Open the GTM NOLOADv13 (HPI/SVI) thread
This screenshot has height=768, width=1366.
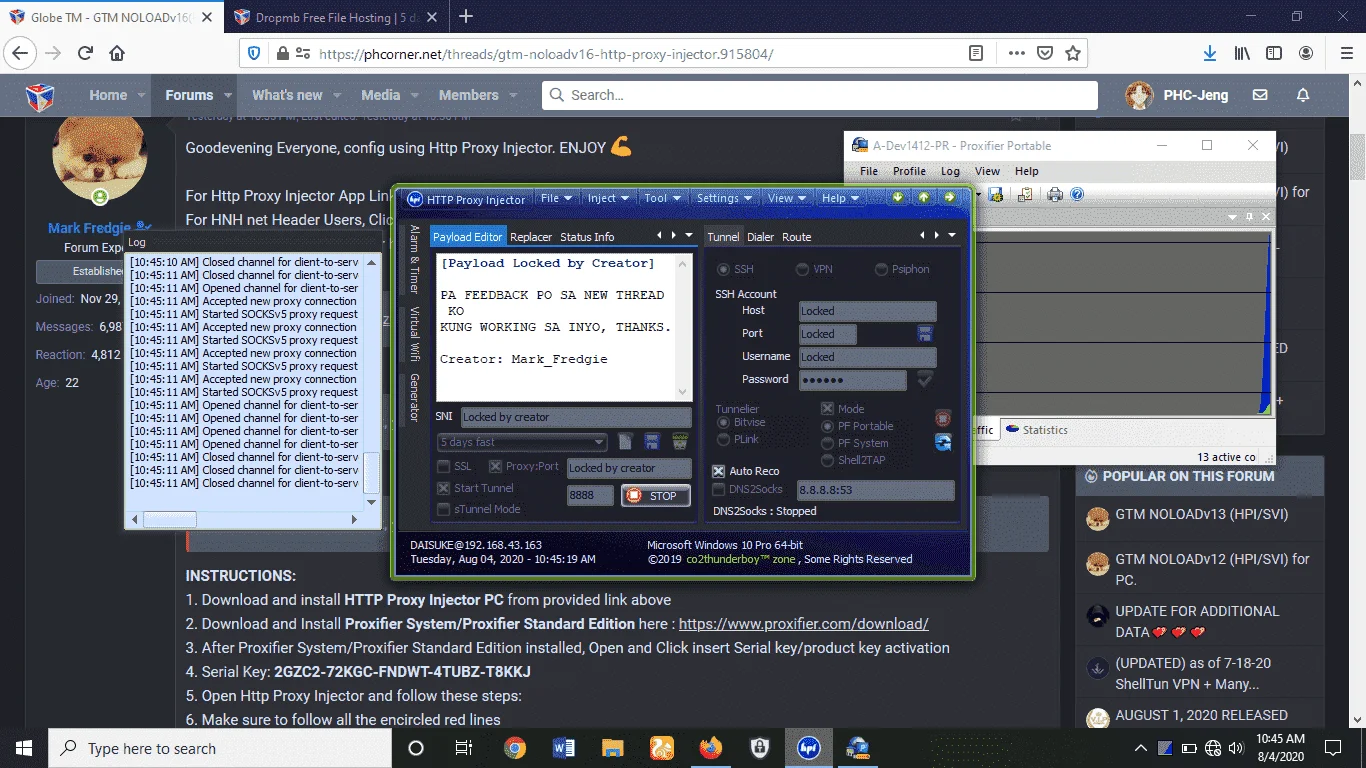tap(1201, 515)
